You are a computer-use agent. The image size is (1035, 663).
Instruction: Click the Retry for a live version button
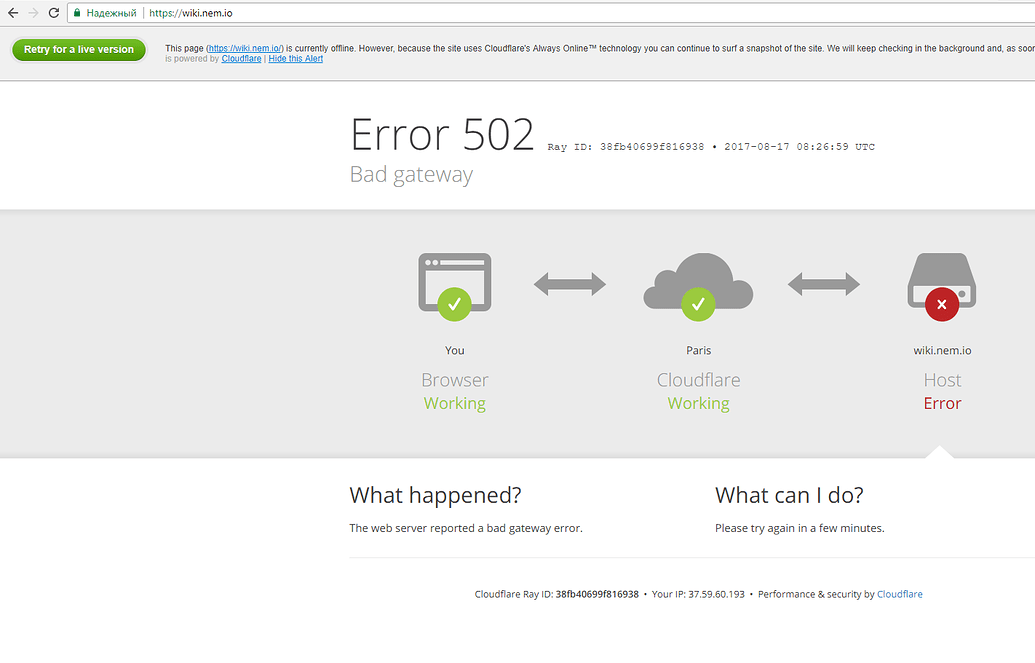pos(79,50)
